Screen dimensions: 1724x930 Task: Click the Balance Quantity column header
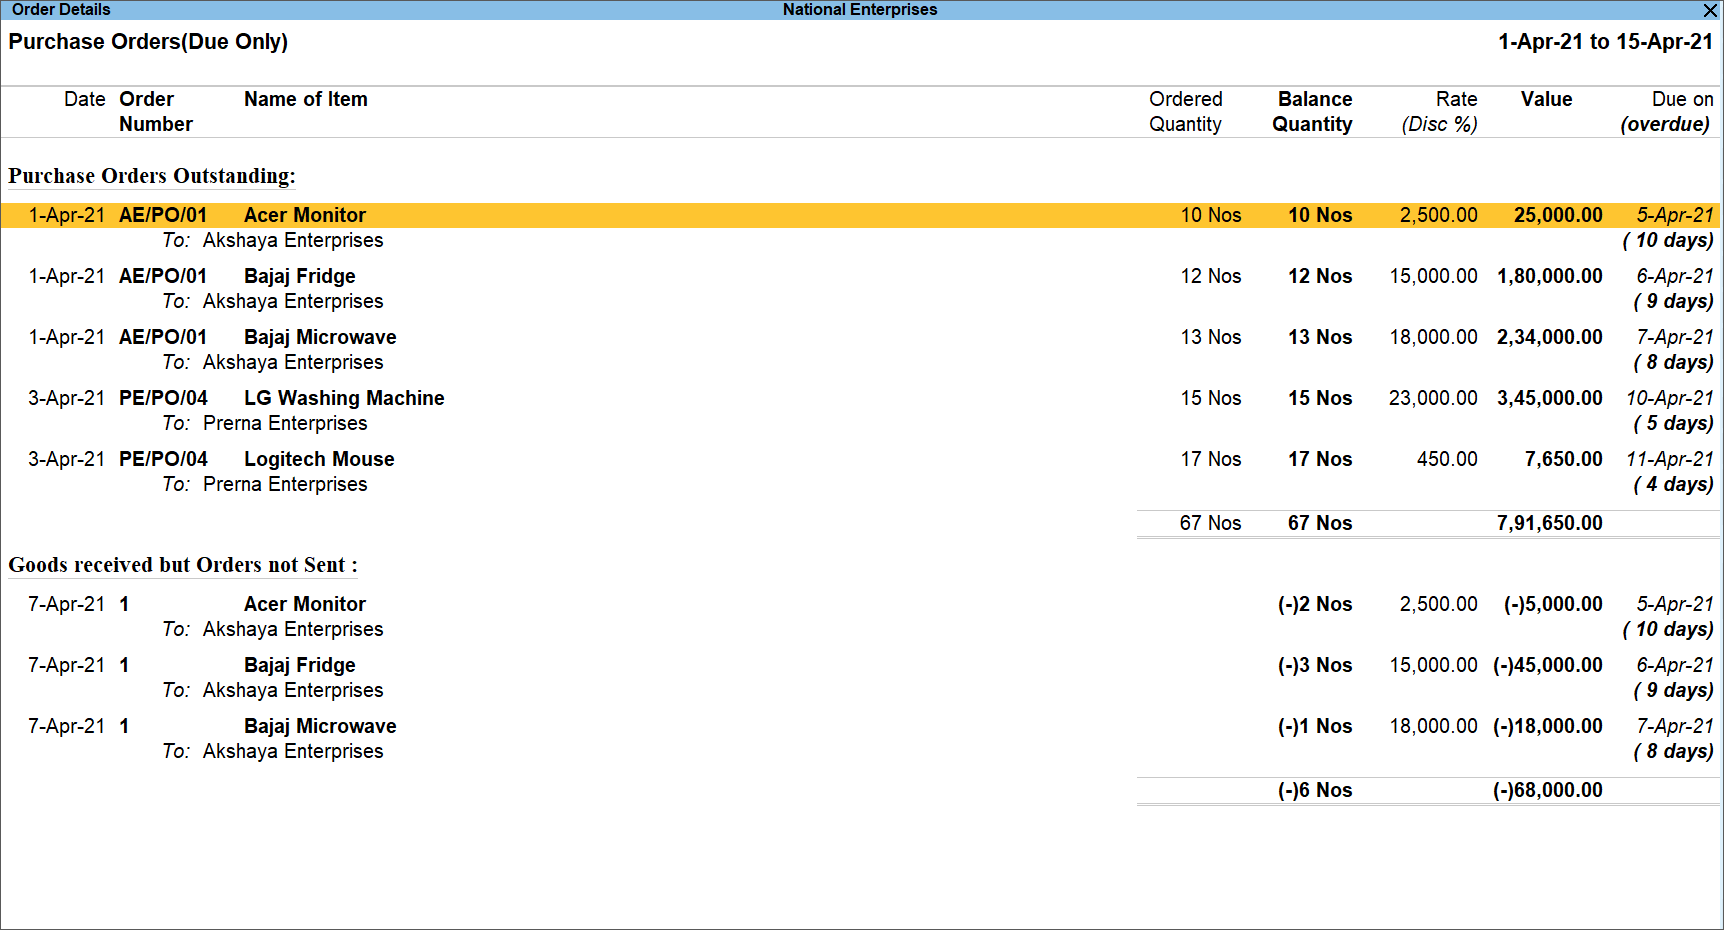tap(1312, 112)
